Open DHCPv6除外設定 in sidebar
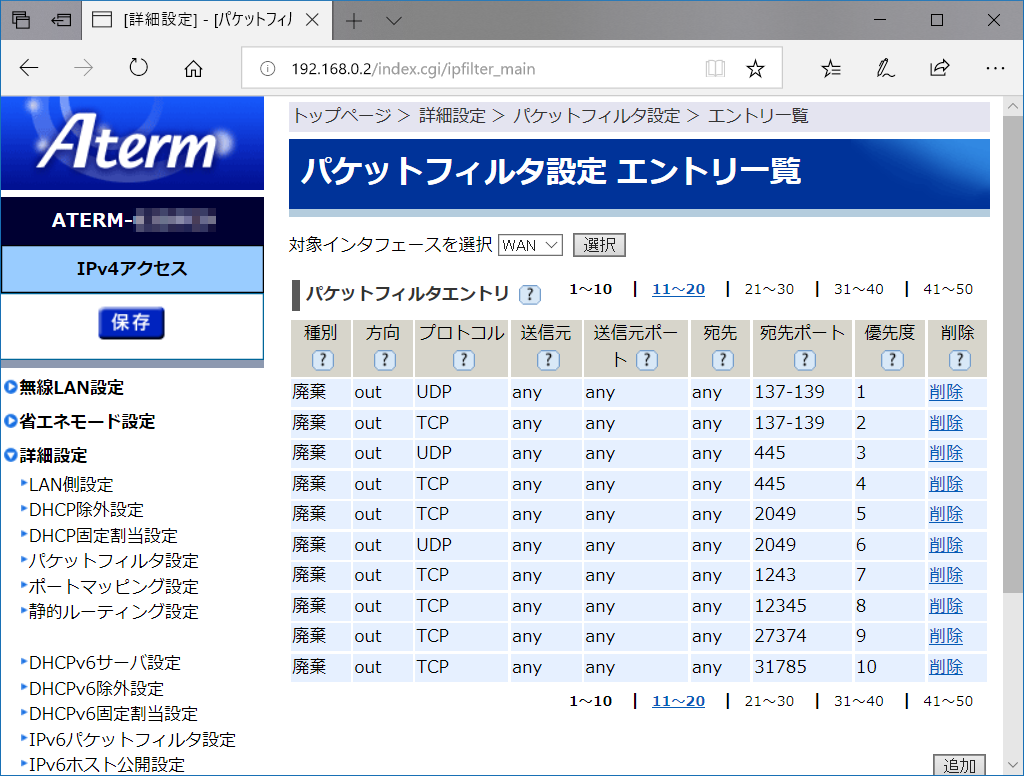The width and height of the screenshot is (1024, 776). click(97, 688)
